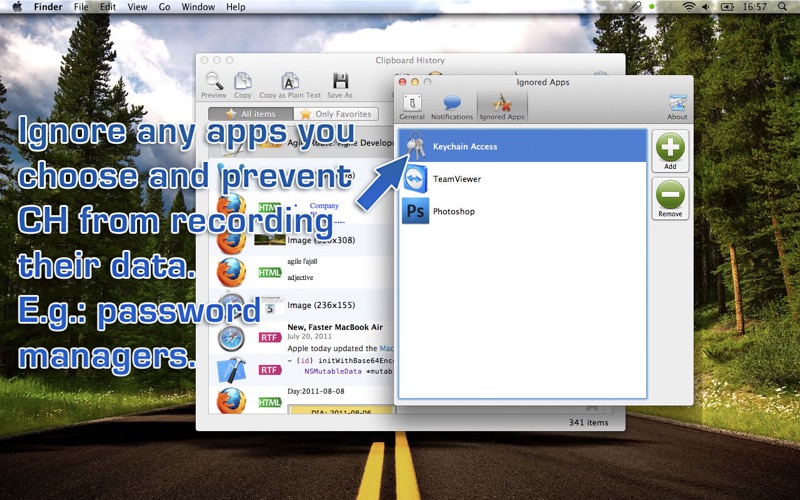Click the Photoshop Ps icon
This screenshot has height=500, width=800.
415,211
